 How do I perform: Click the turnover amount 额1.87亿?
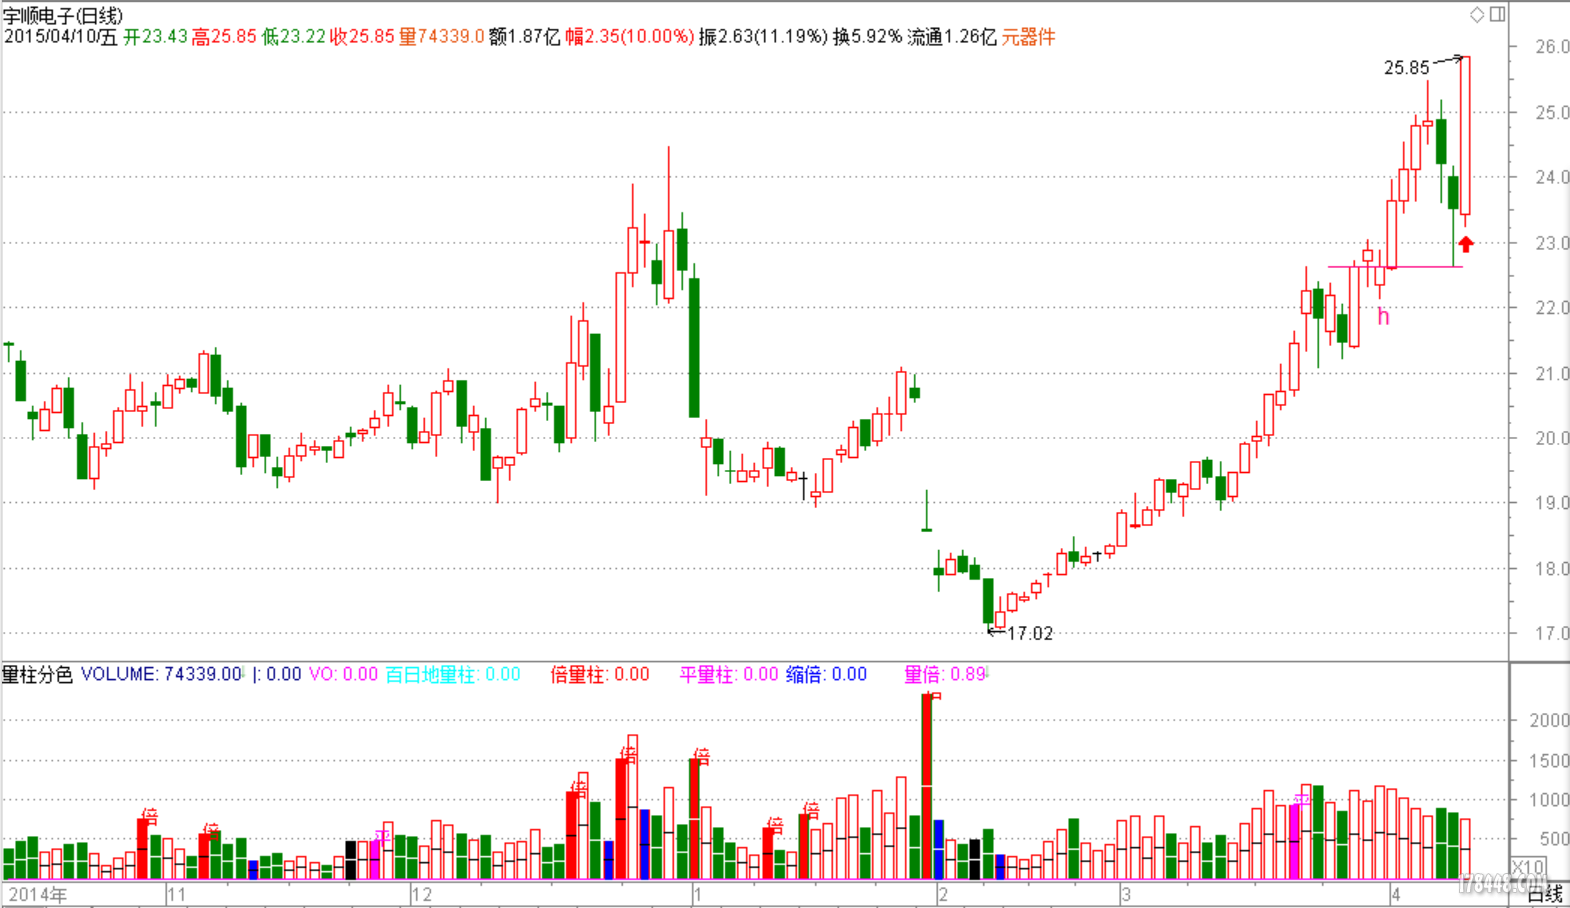pos(524,37)
